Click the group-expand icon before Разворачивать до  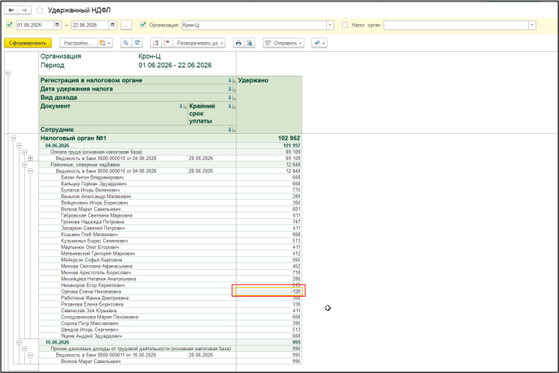(155, 43)
